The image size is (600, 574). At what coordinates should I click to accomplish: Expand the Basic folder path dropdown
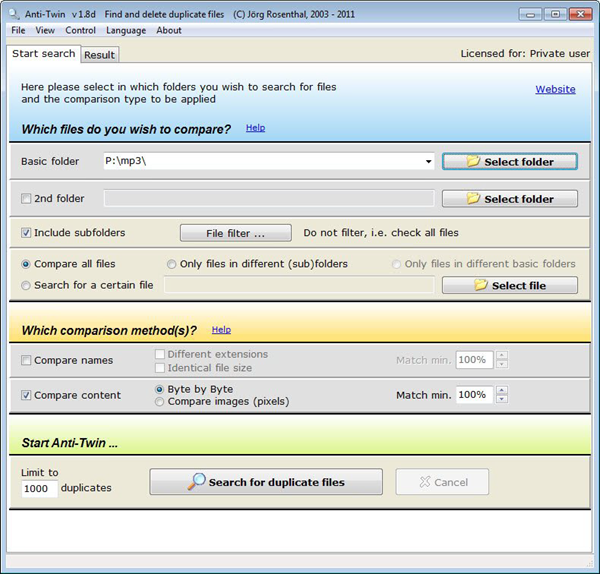tap(428, 161)
